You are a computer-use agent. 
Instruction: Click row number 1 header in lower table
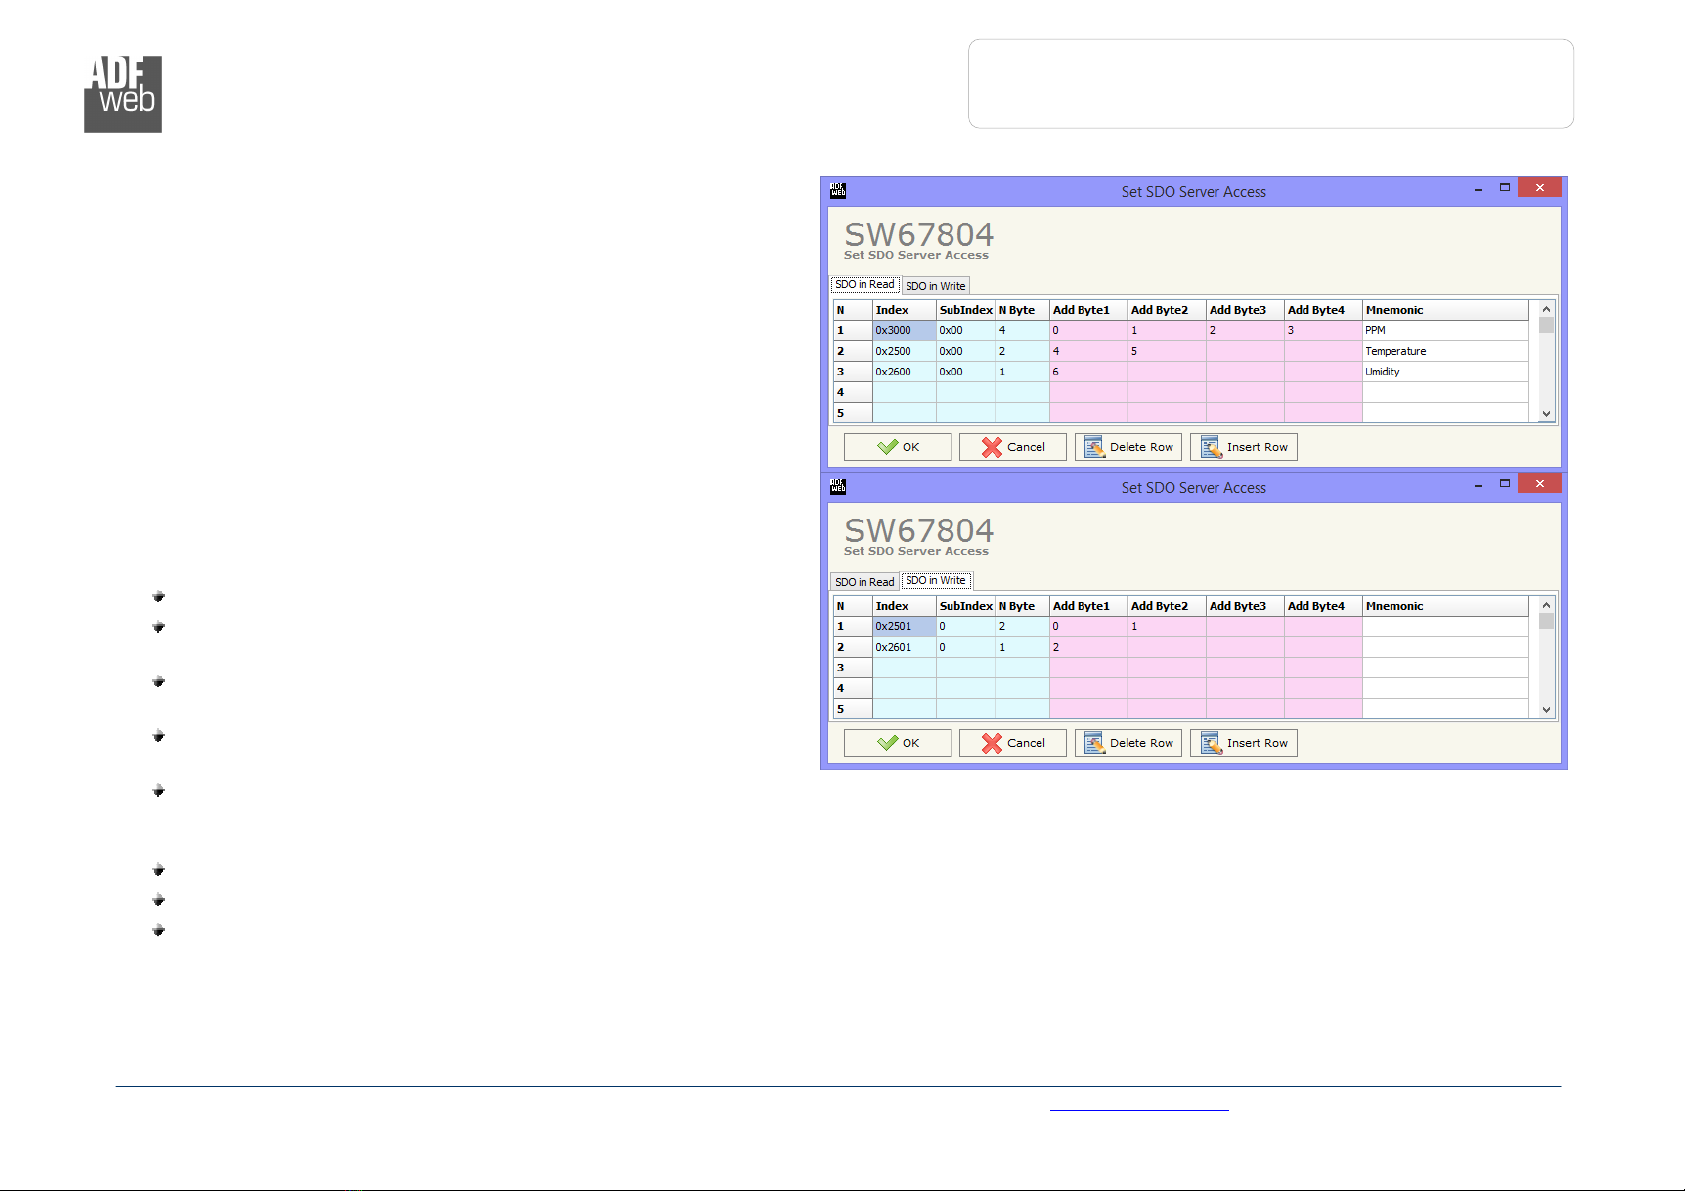(x=853, y=626)
